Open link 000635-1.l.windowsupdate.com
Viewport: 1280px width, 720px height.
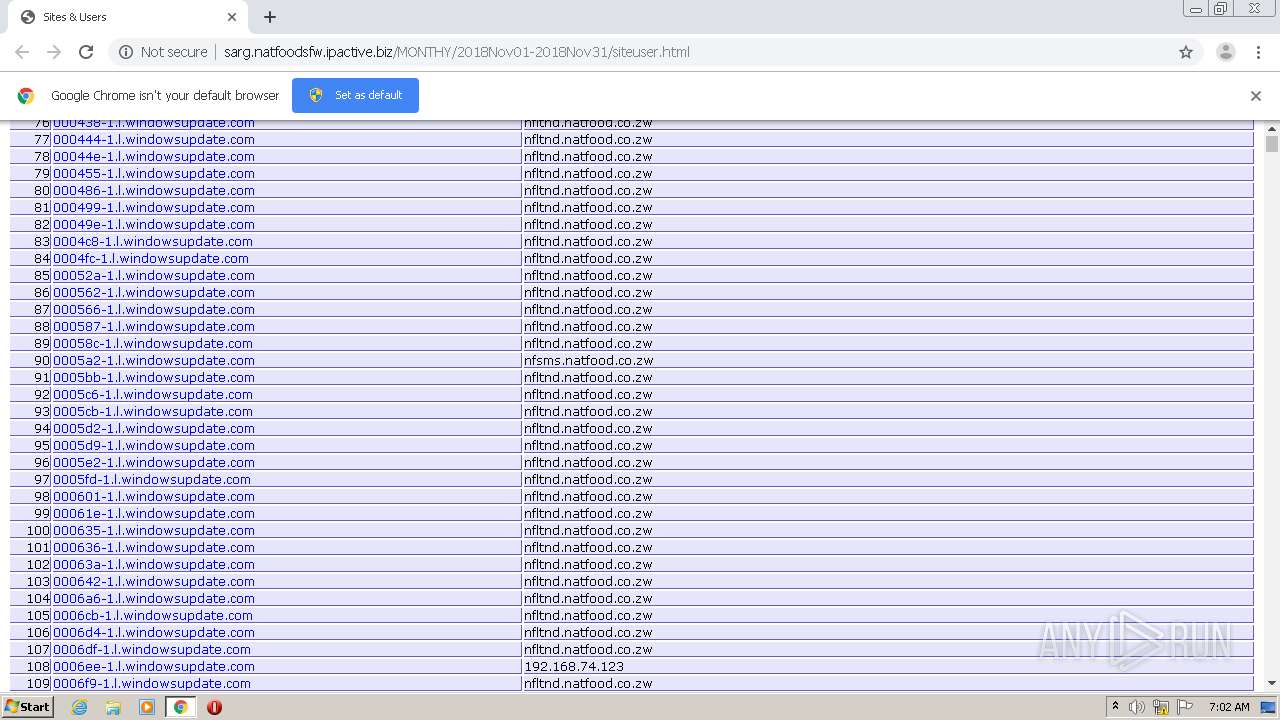(154, 530)
